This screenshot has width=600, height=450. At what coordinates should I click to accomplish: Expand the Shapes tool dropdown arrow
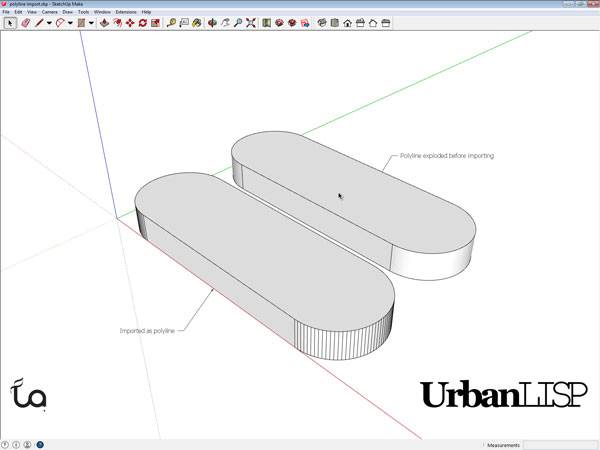(x=91, y=22)
